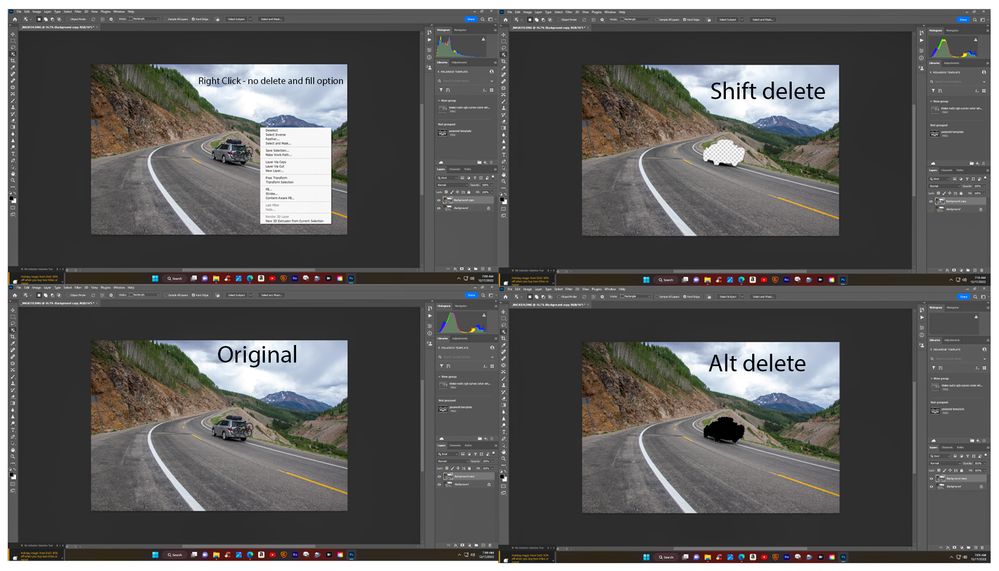Hide the Background layer in Right Click window
Screen dimensions: 999x571
pos(439,208)
